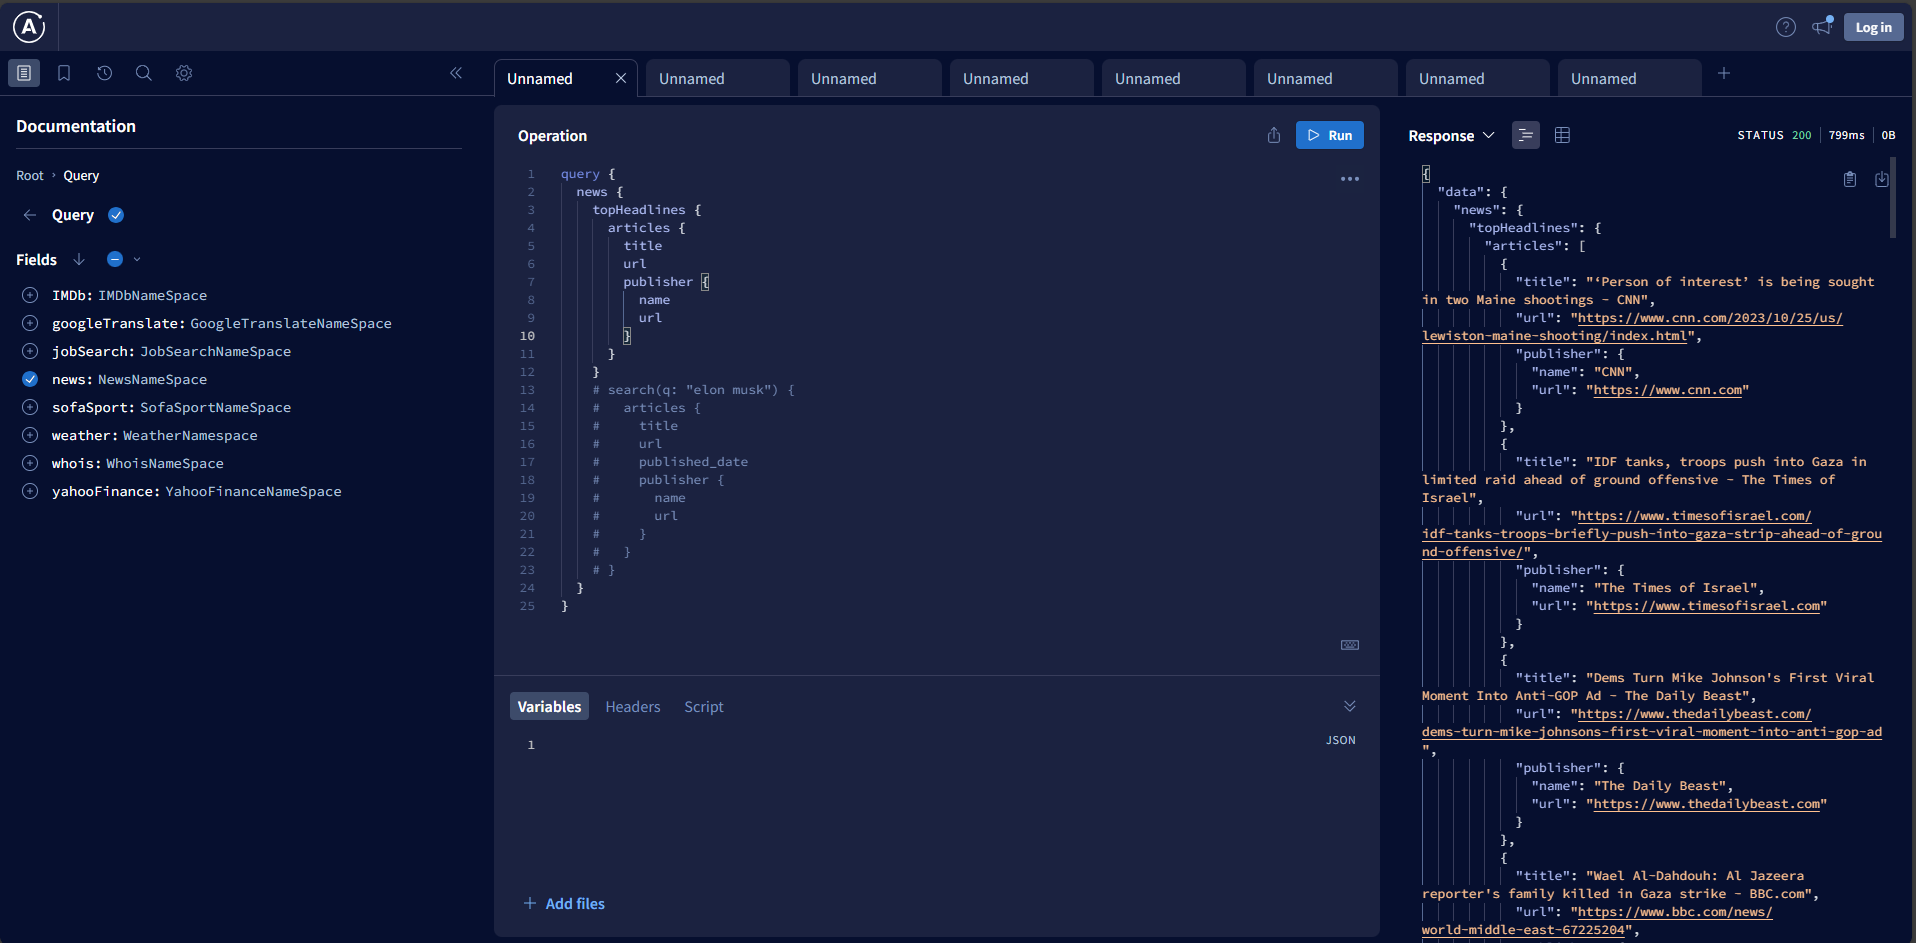The height and width of the screenshot is (943, 1916).
Task: Add the yahooFinance field to query
Action: point(30,491)
